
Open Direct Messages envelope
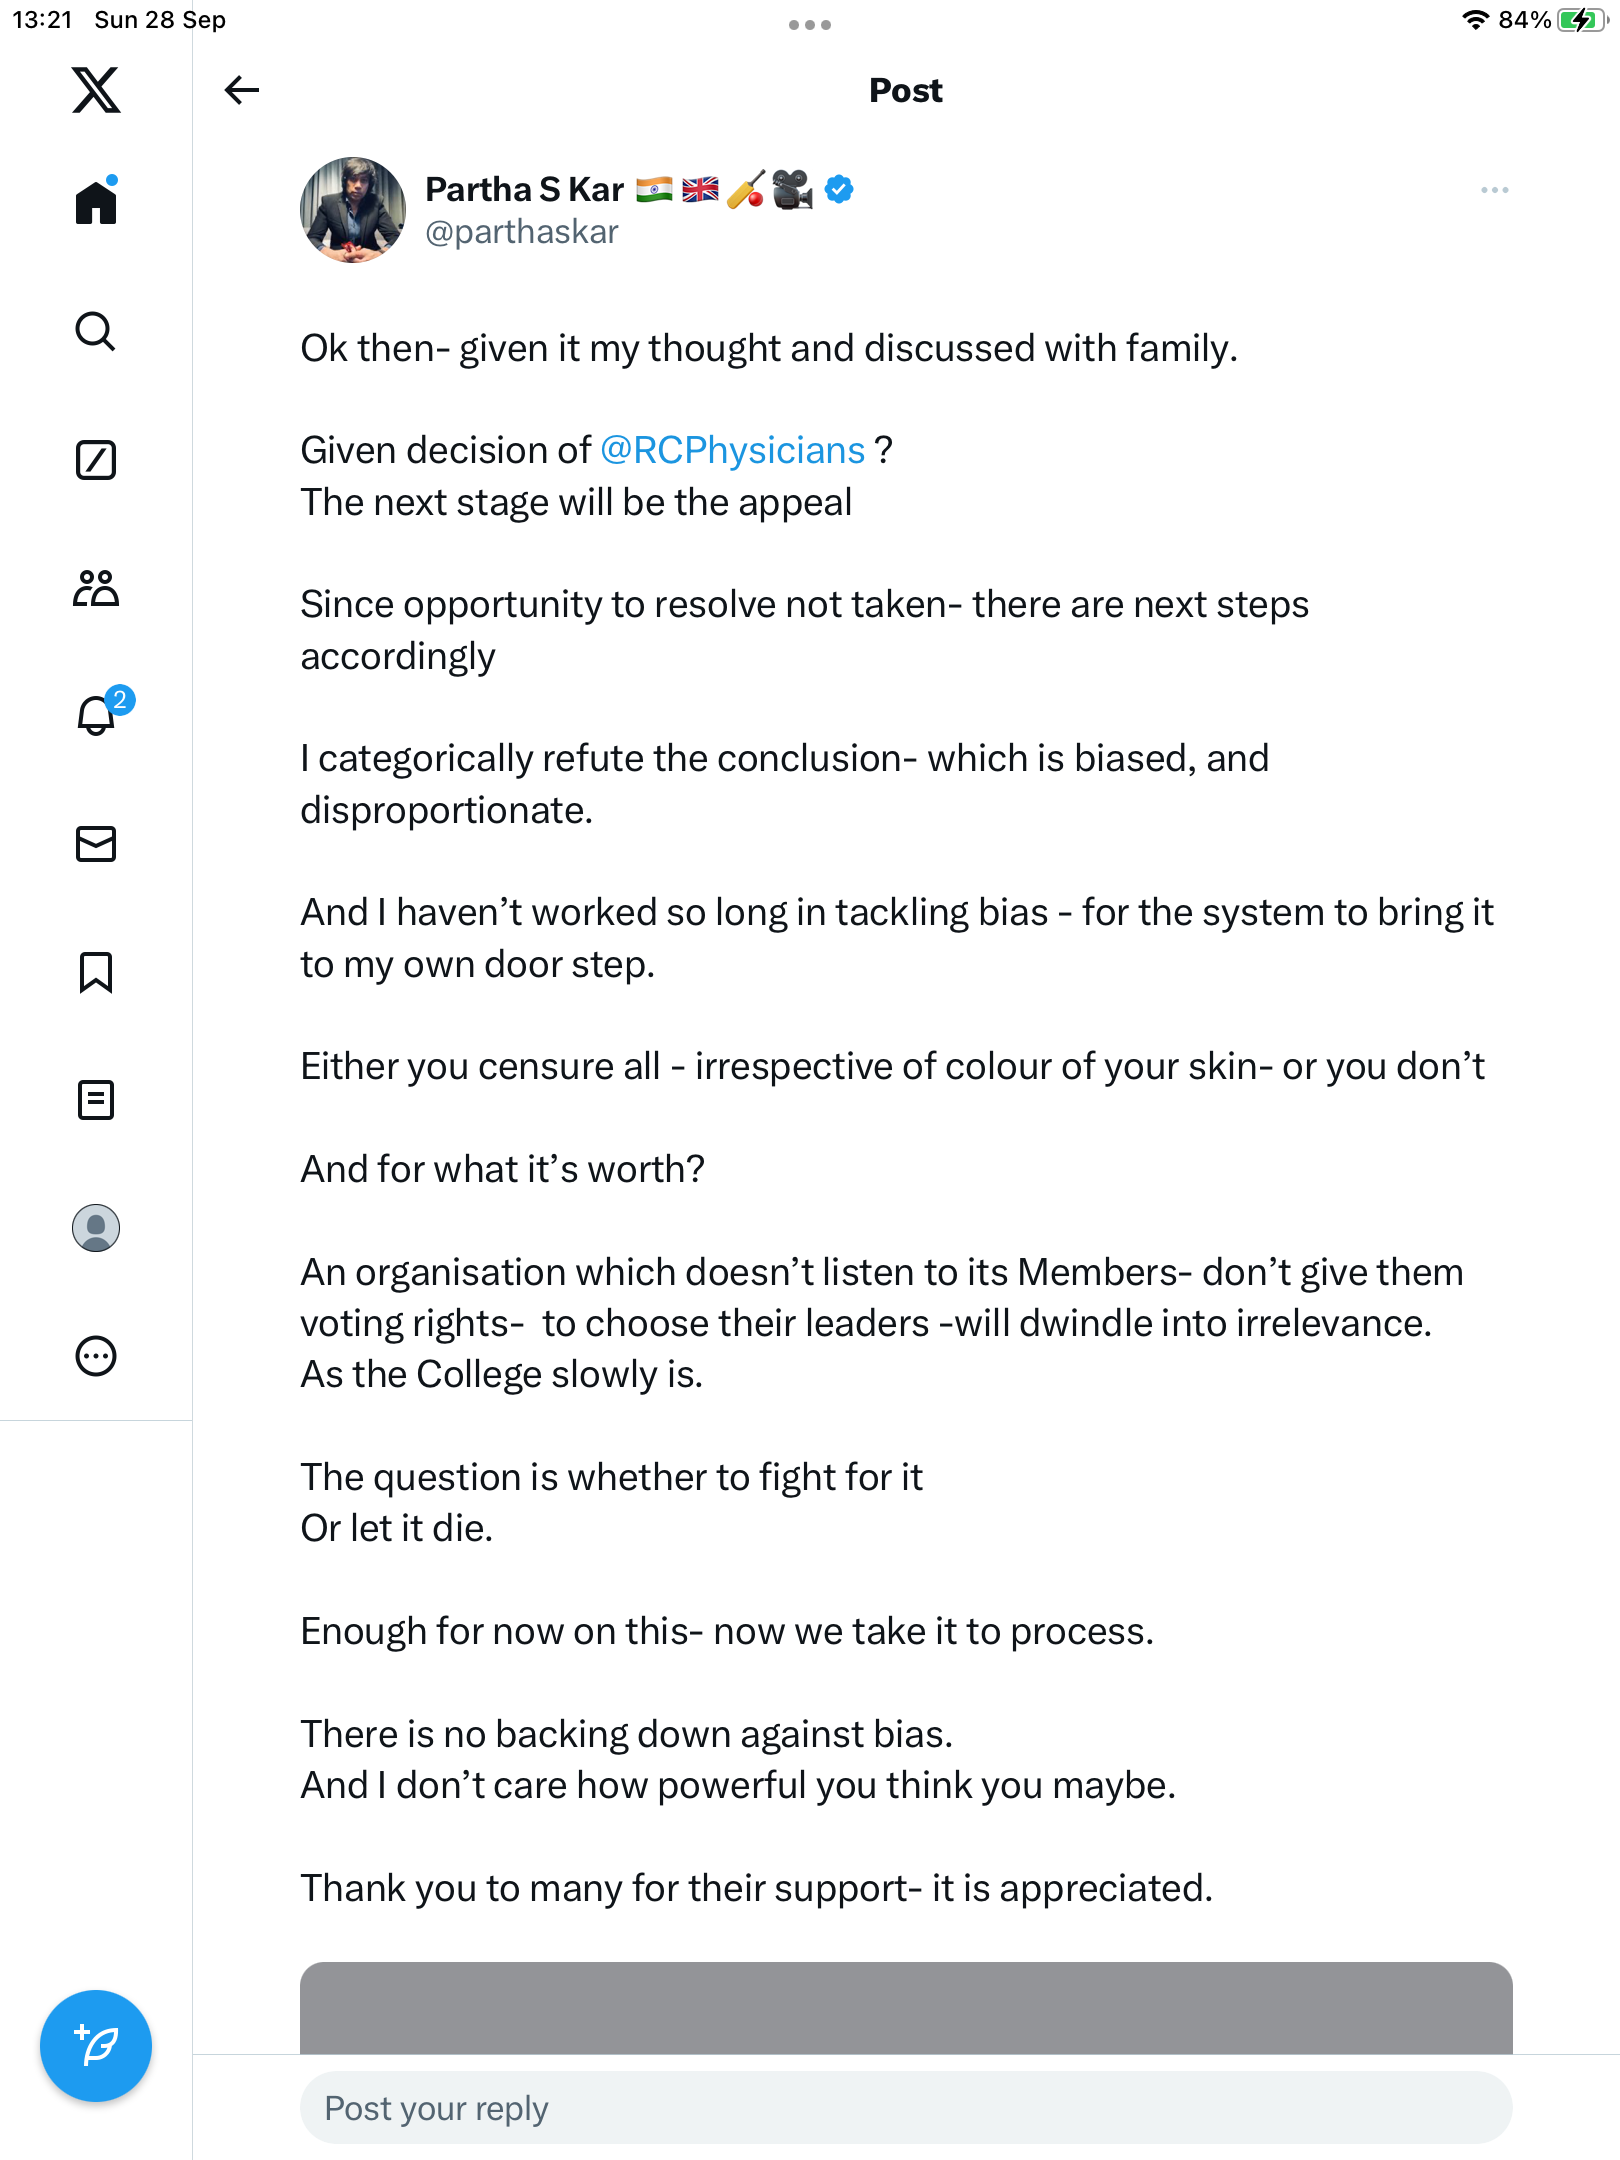[96, 844]
